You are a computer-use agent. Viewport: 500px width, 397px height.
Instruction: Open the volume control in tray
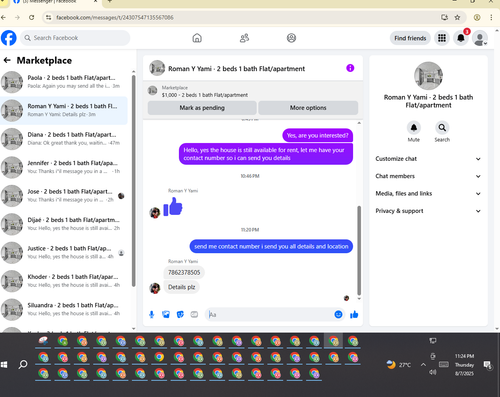point(433,372)
